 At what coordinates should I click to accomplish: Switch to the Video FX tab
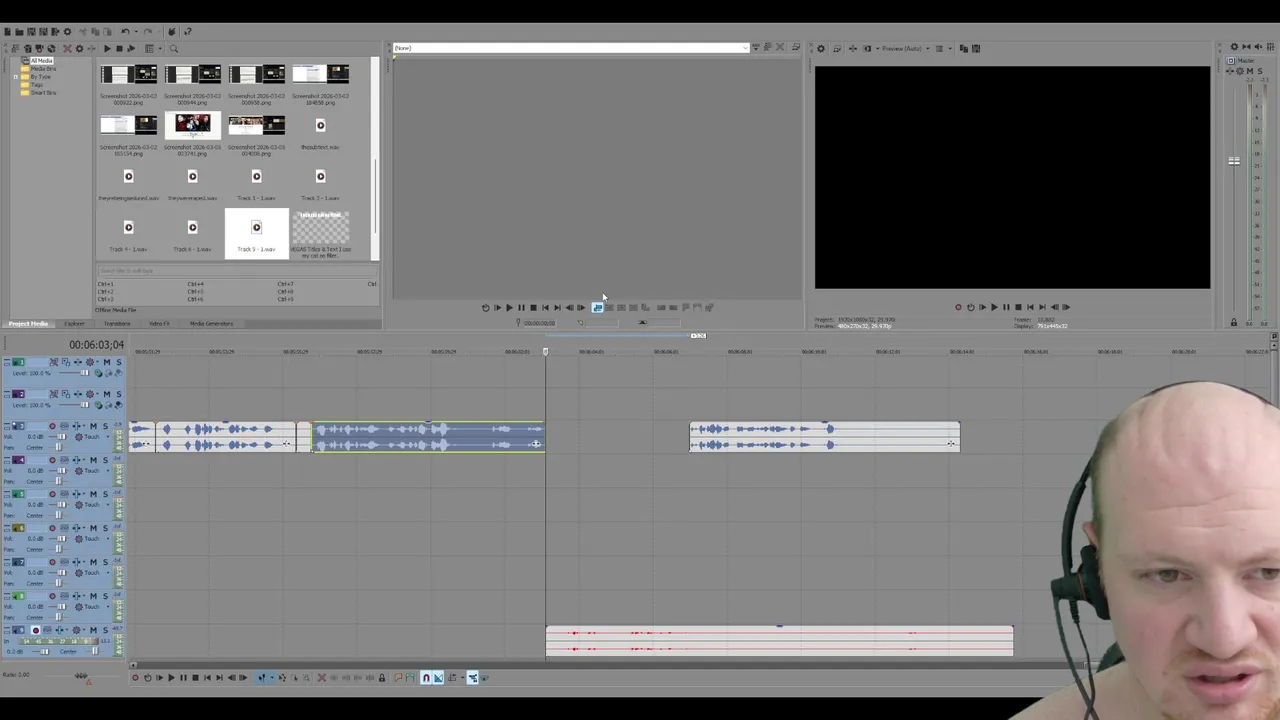click(159, 323)
